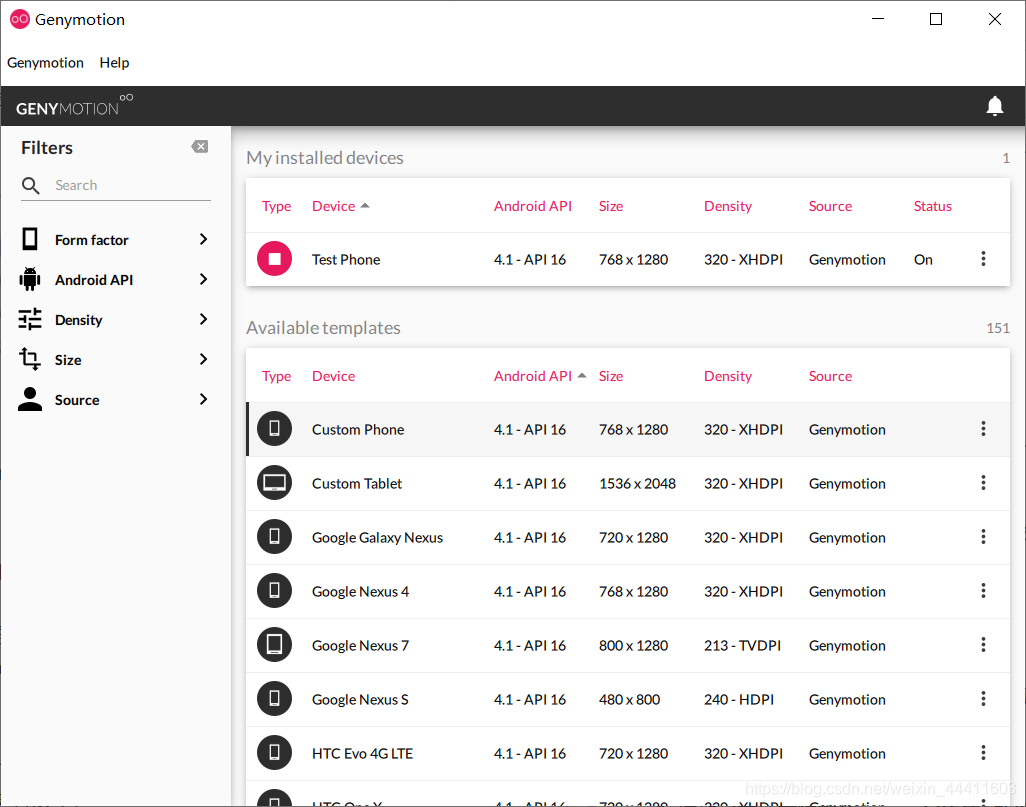The height and width of the screenshot is (807, 1026).
Task: Expand the Density filter chevron
Action: (203, 319)
